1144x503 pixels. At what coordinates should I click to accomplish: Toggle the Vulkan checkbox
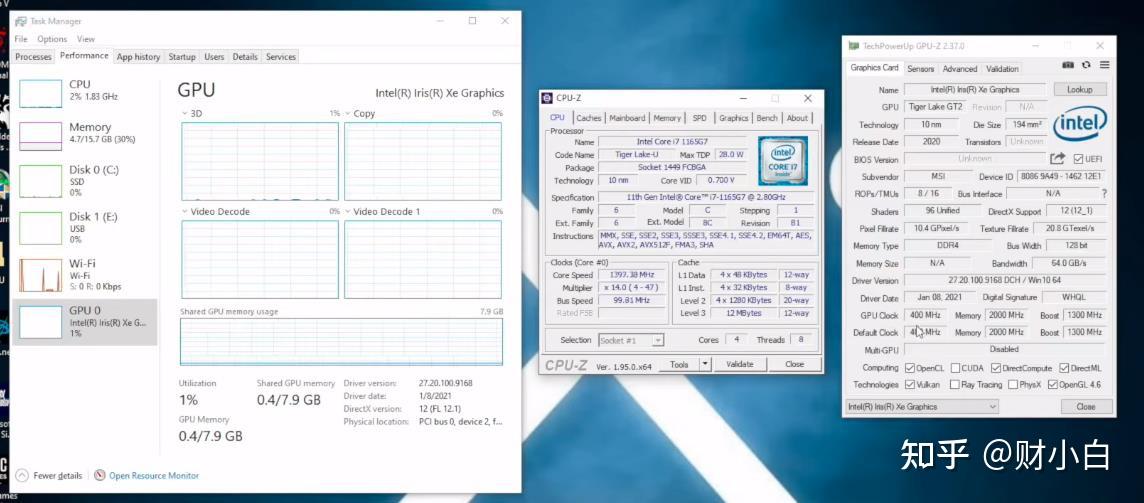pos(910,384)
